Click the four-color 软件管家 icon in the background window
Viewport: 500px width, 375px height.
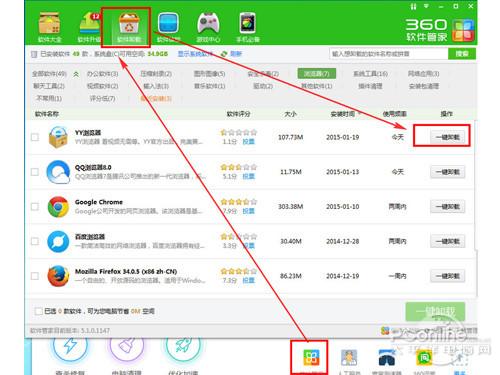point(311,357)
